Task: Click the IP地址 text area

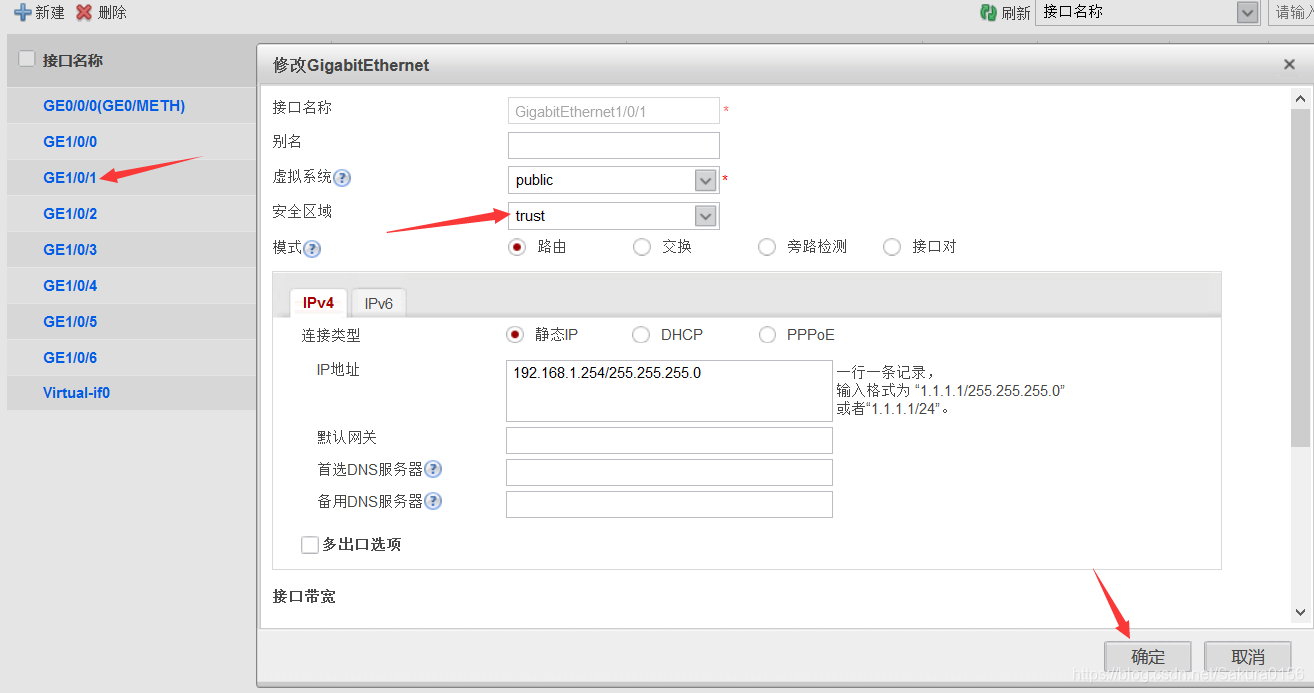Action: pyautogui.click(x=669, y=391)
